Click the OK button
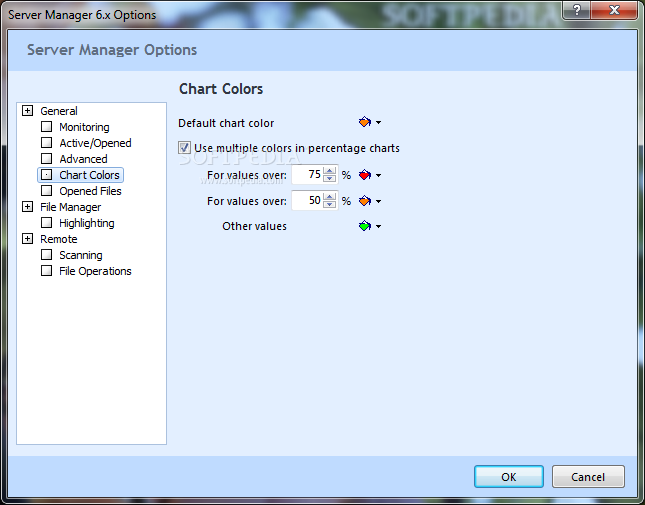The width and height of the screenshot is (645, 505). (x=508, y=477)
